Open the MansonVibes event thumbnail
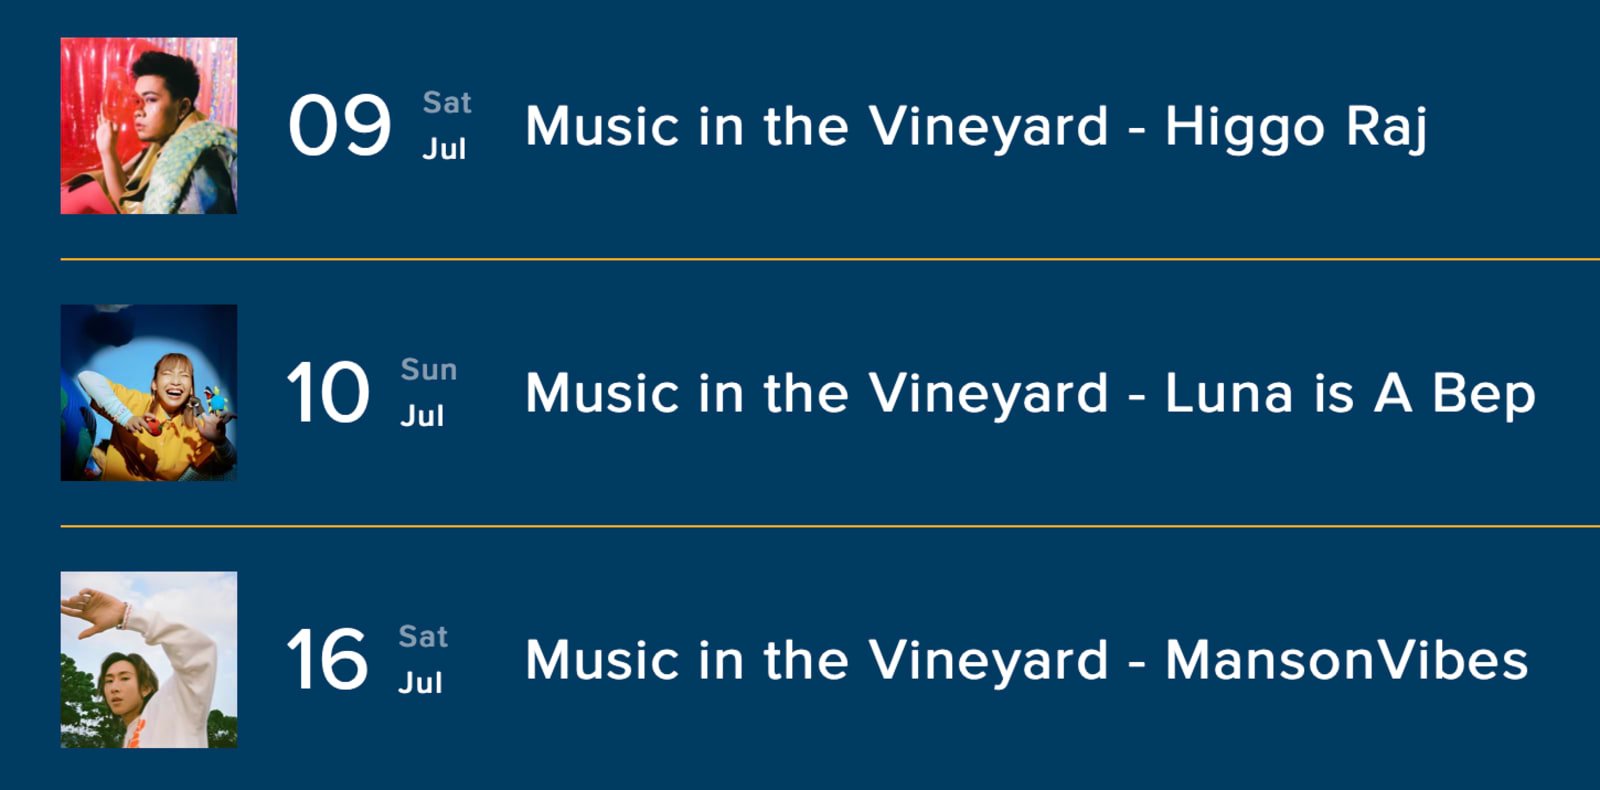This screenshot has height=790, width=1600. point(149,660)
